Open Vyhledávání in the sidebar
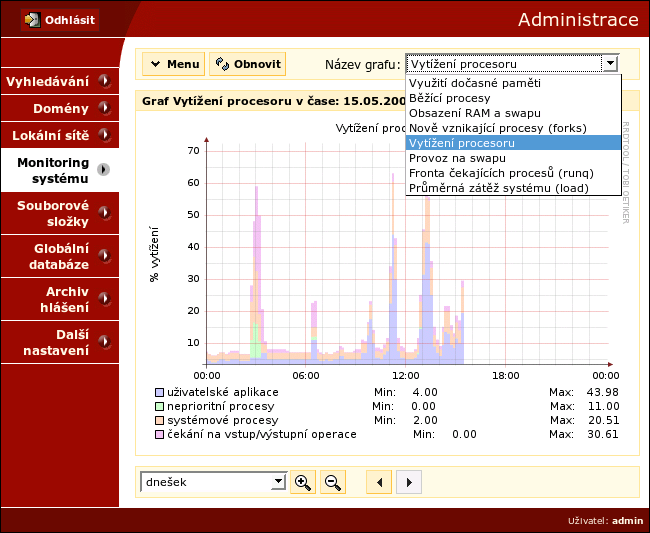The width and height of the screenshot is (650, 533). pos(60,81)
